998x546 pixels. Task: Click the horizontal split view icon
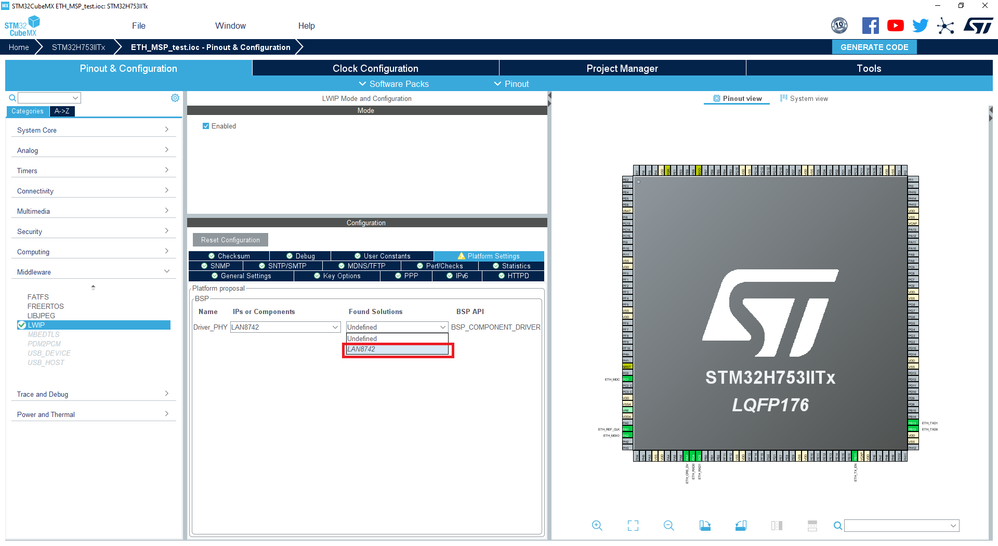point(812,526)
